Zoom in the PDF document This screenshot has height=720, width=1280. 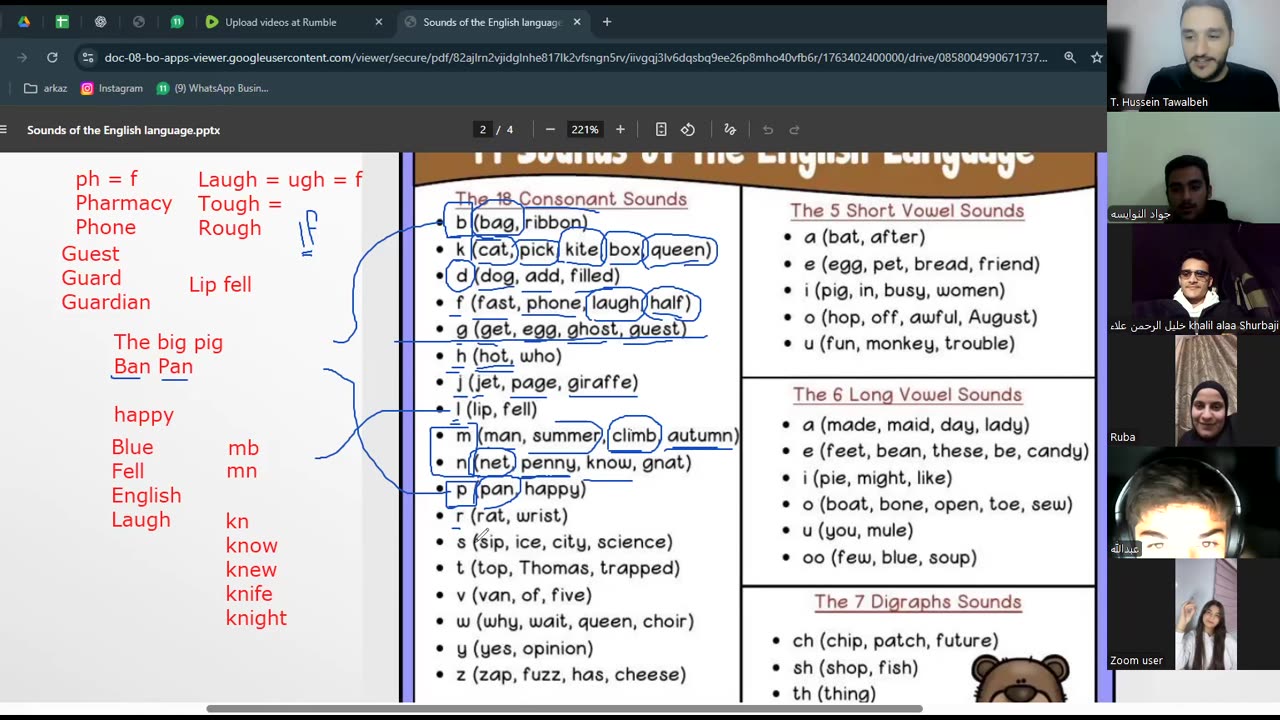pos(620,130)
